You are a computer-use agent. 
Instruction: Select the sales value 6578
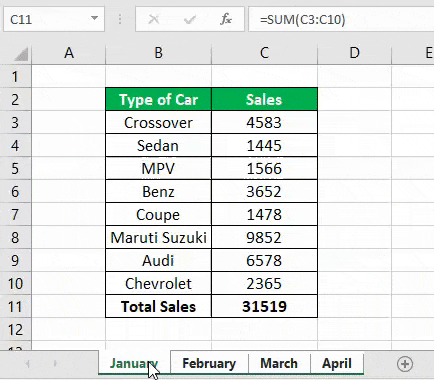click(x=264, y=260)
